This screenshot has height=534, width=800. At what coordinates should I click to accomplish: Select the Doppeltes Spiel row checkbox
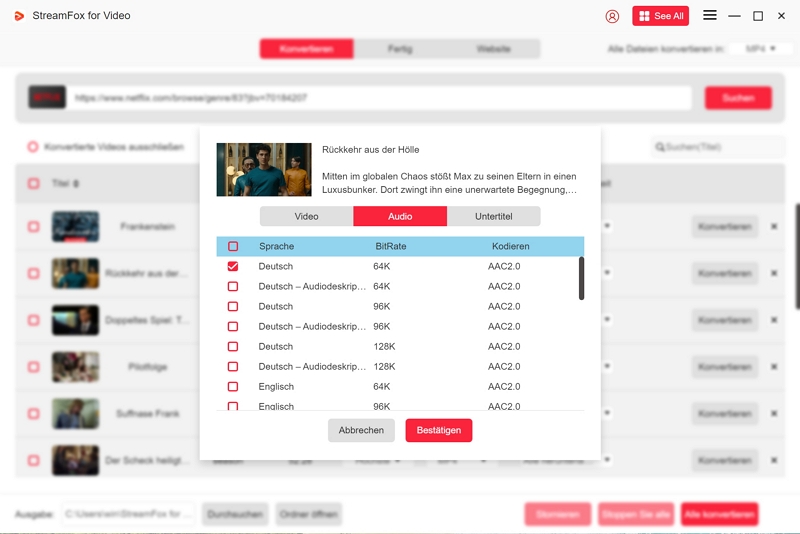(x=34, y=320)
